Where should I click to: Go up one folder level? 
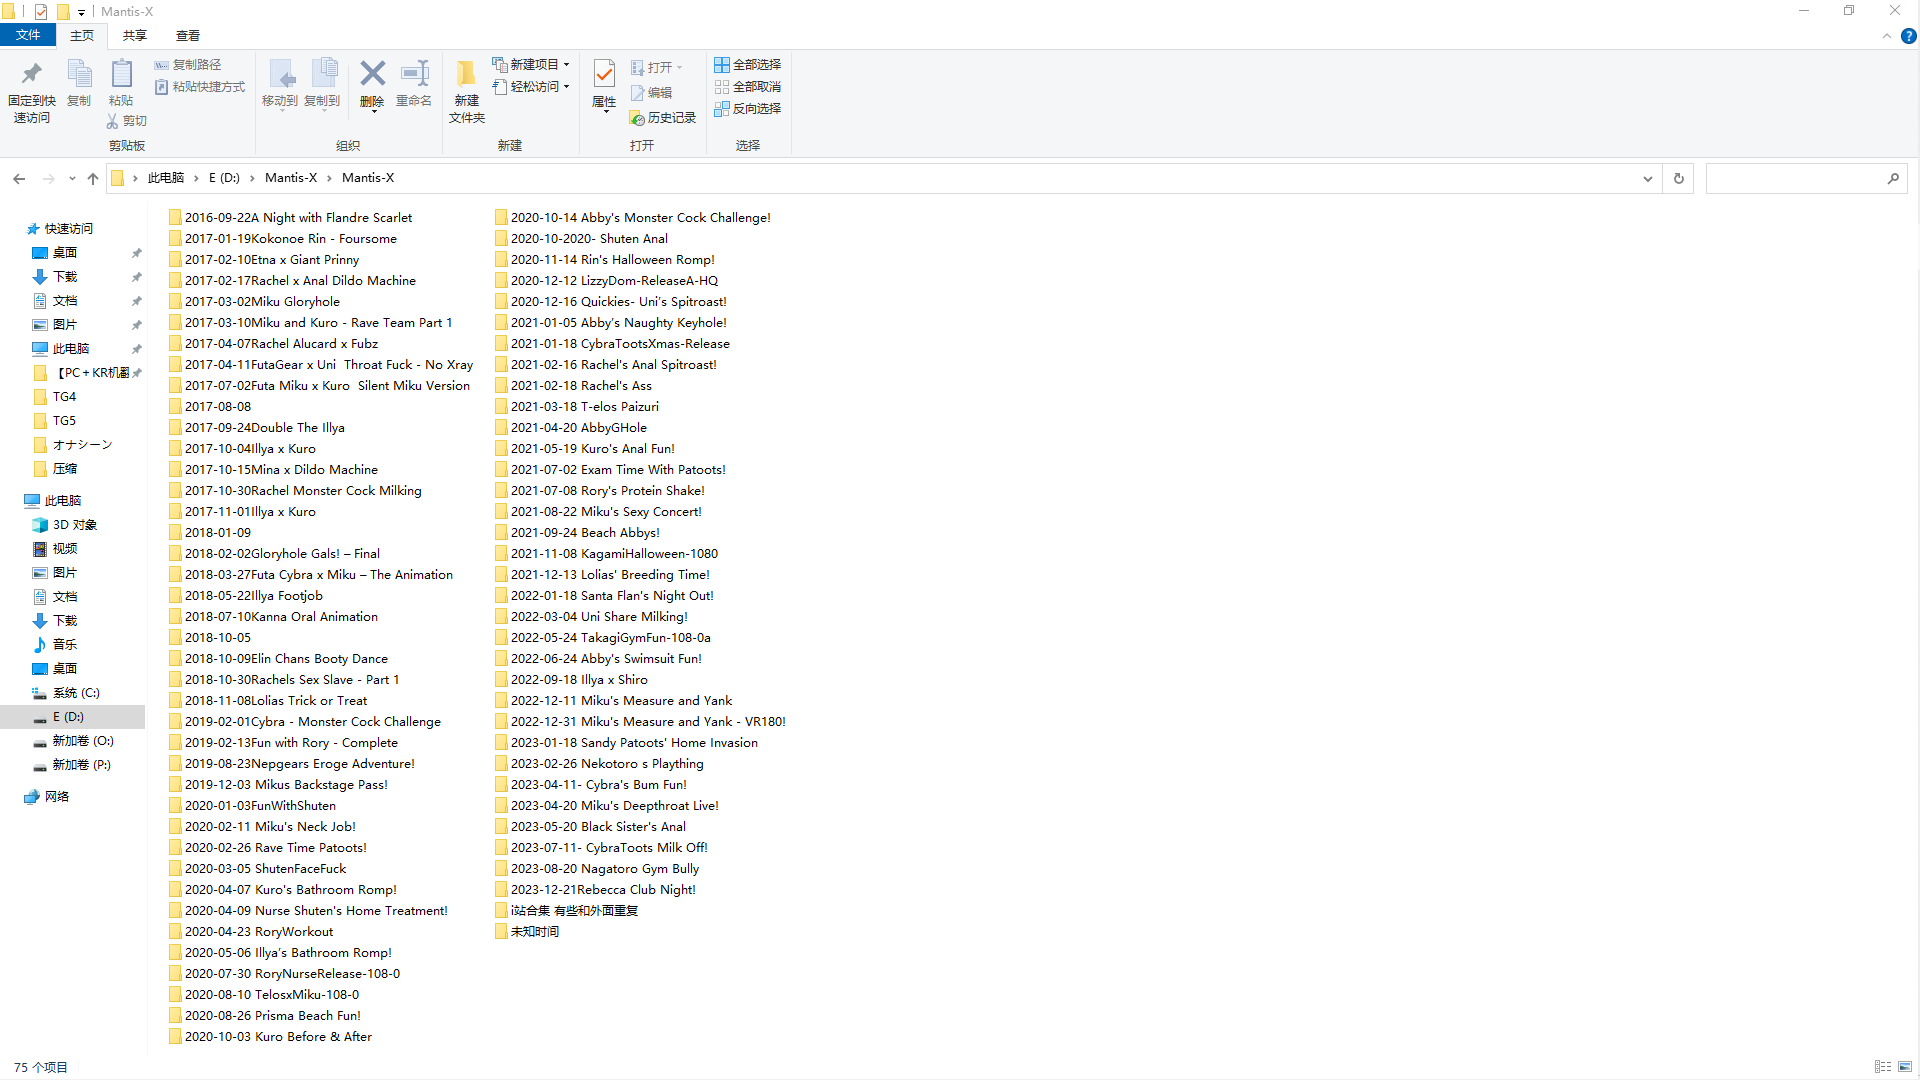93,178
